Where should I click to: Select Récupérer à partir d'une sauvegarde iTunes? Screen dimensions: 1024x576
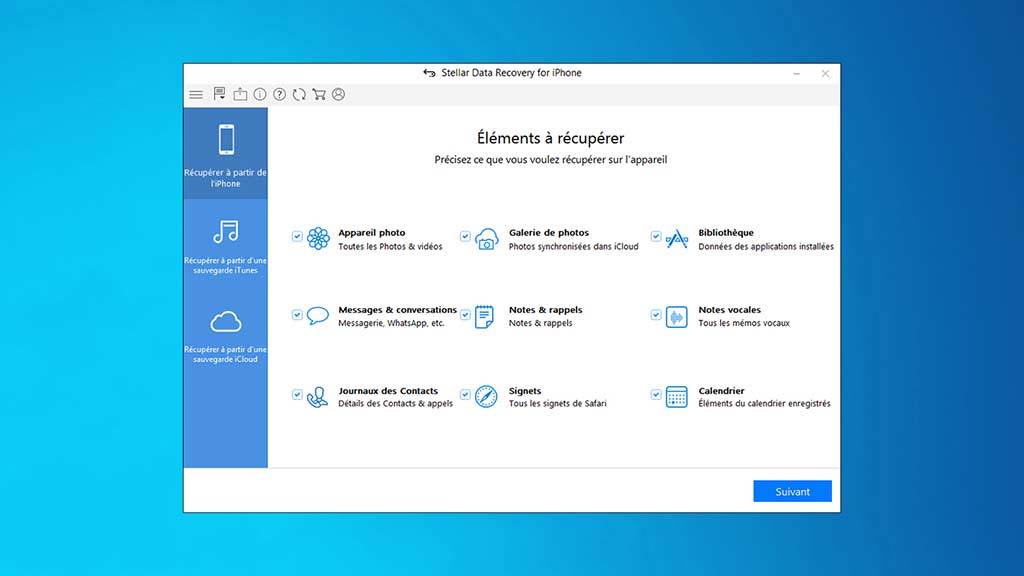click(x=226, y=245)
